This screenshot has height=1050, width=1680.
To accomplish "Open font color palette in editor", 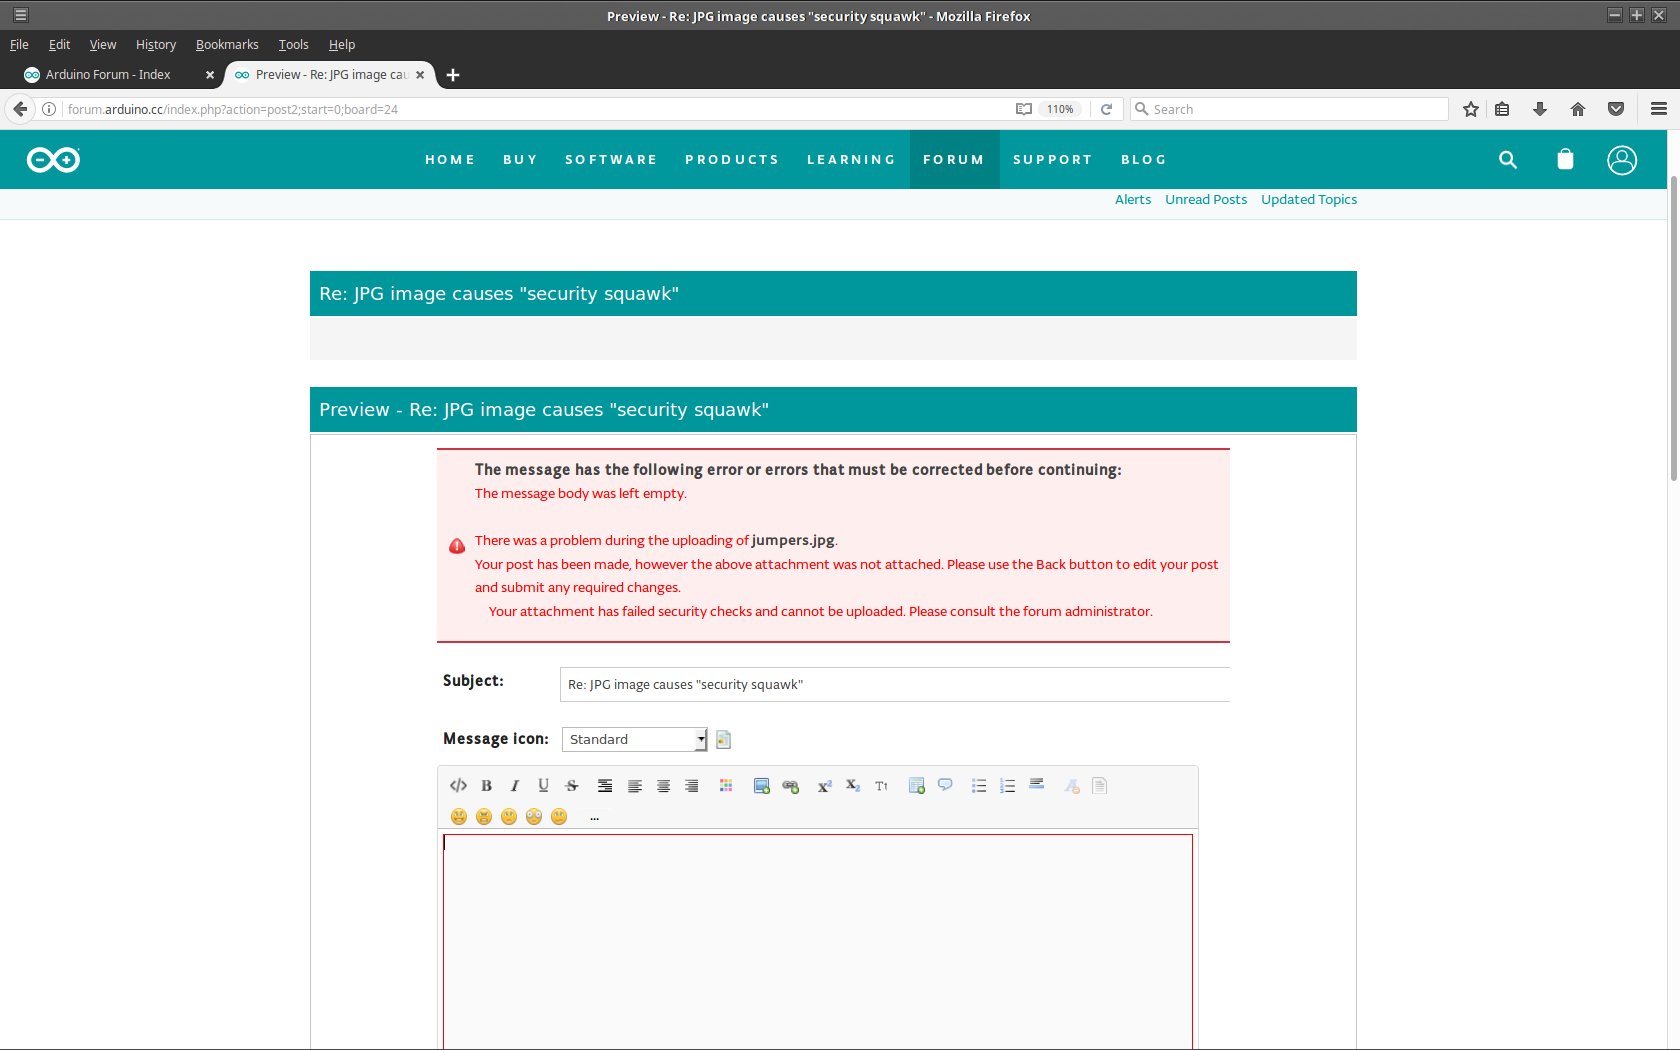I will (x=726, y=786).
